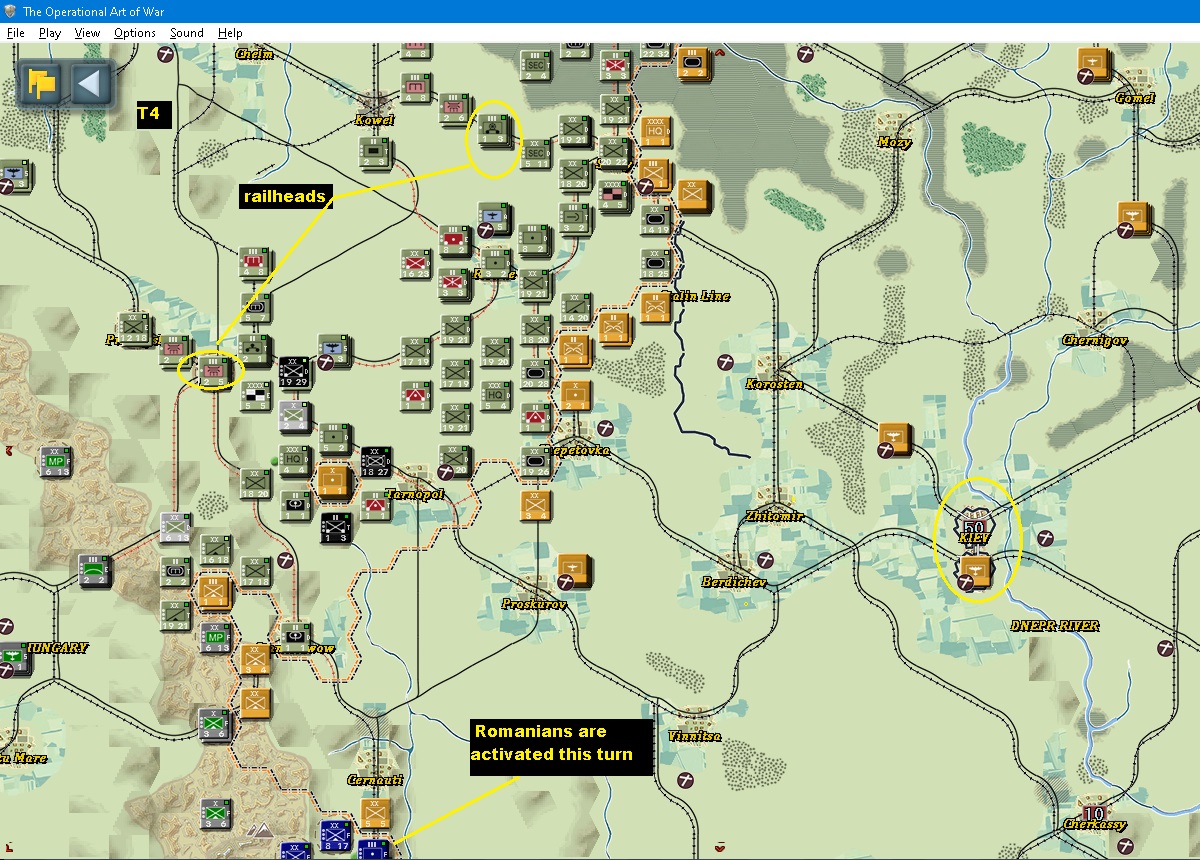This screenshot has height=860, width=1200.
Task: Click the Zhitomir city label
Action: pyautogui.click(x=774, y=516)
